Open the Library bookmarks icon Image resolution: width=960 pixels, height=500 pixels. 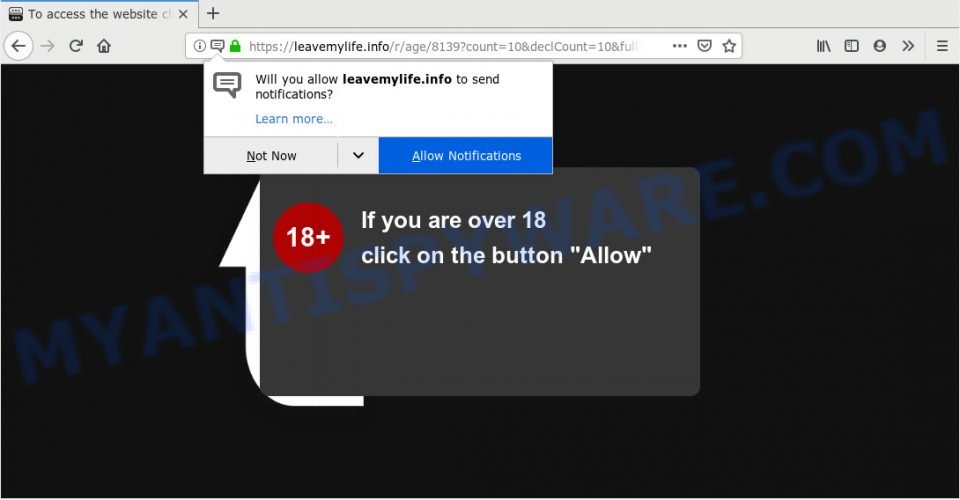click(823, 46)
